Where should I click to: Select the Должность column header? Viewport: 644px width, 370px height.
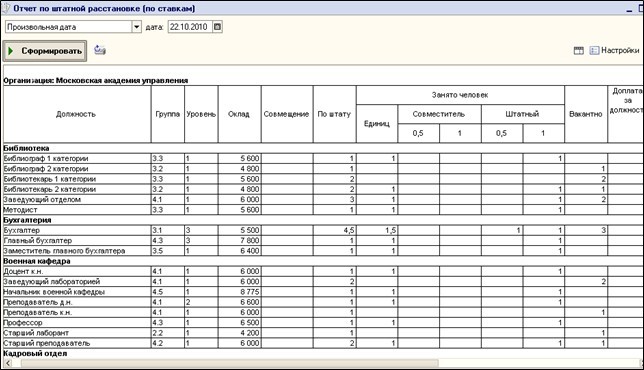point(76,114)
